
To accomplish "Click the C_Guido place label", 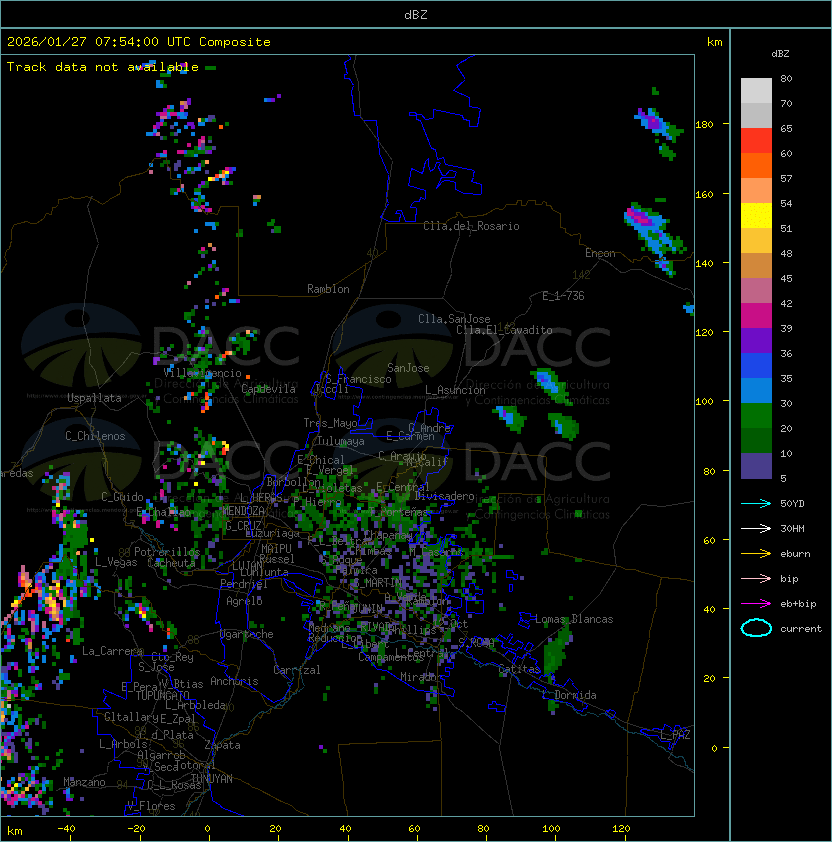I will pyautogui.click(x=122, y=497).
